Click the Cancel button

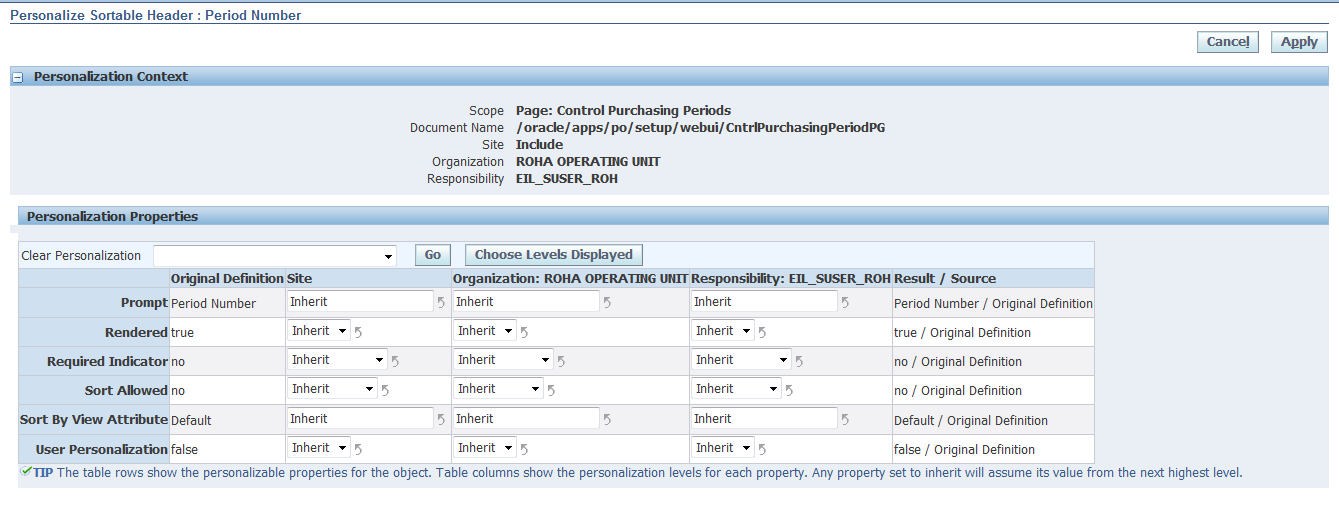click(1228, 42)
